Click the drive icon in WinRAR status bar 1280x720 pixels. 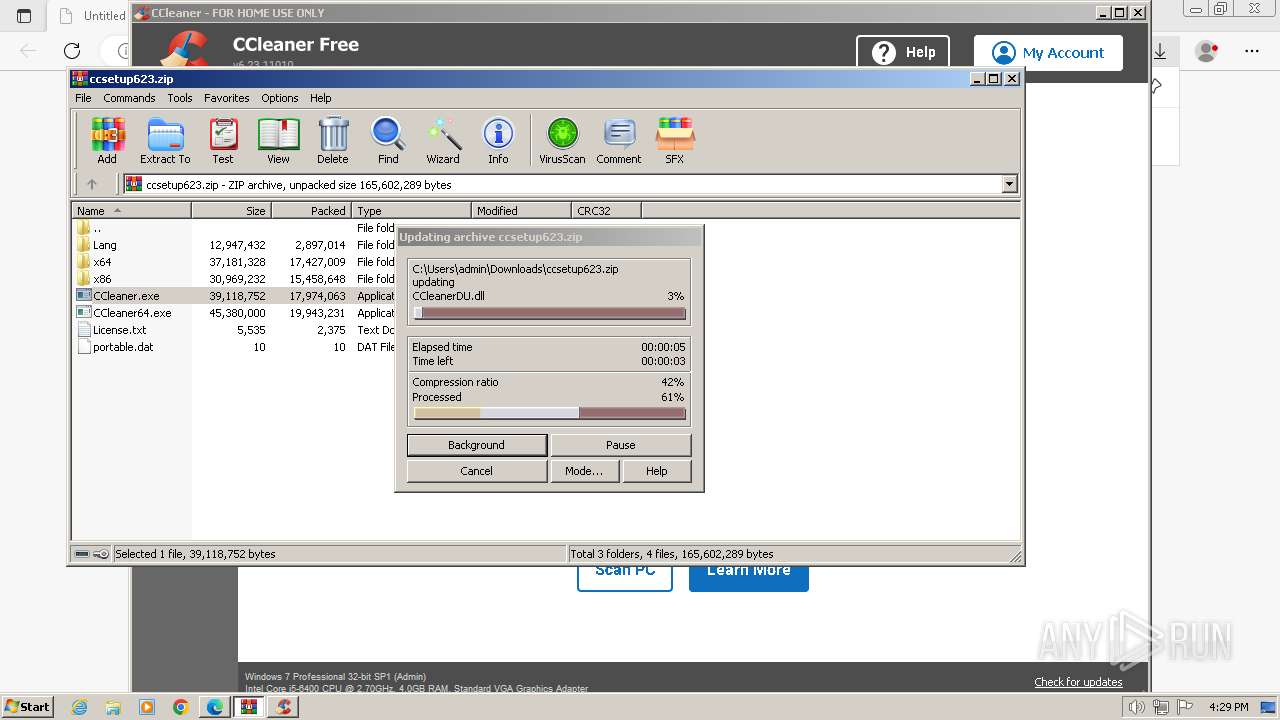[82, 554]
